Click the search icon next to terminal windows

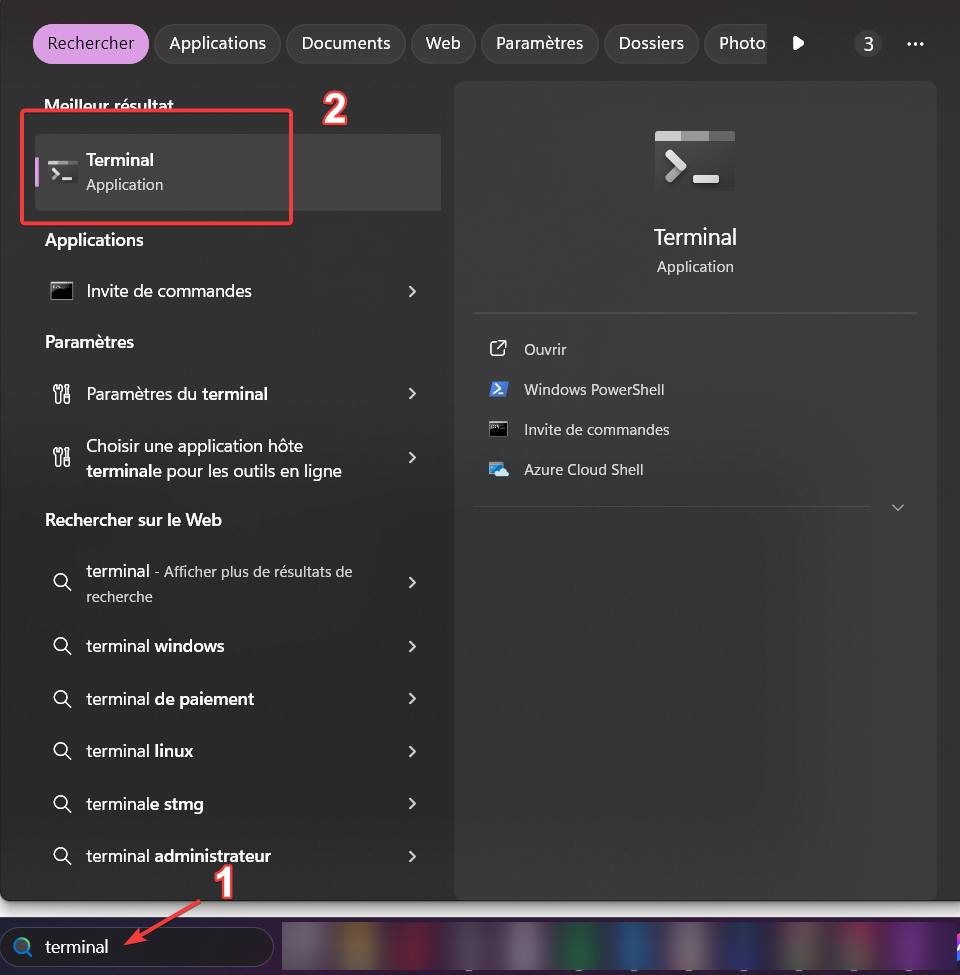click(x=62, y=646)
